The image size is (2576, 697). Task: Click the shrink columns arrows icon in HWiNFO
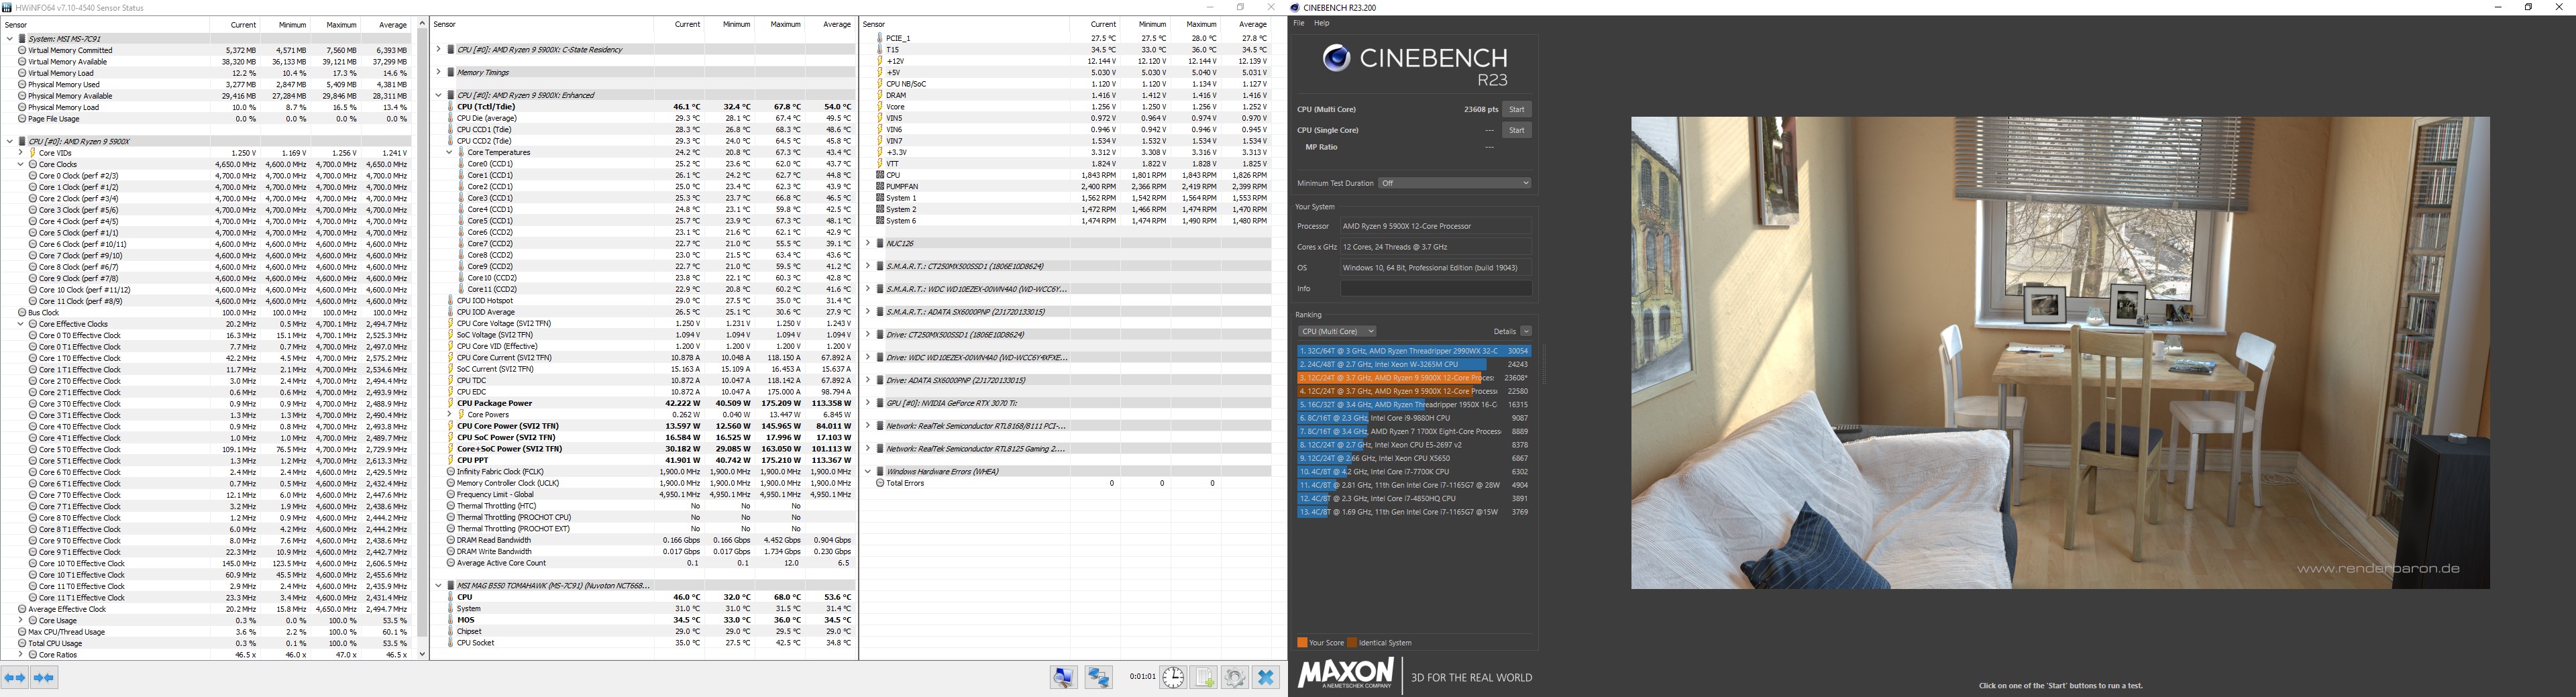coord(44,678)
